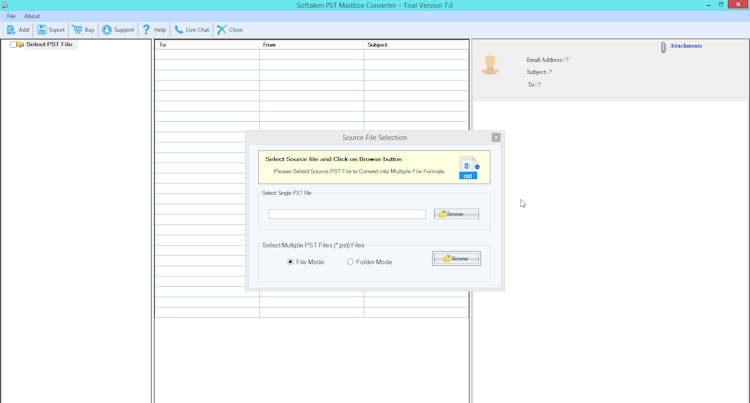Click the Close toolbar icon
The width and height of the screenshot is (750, 403).
[x=222, y=30]
